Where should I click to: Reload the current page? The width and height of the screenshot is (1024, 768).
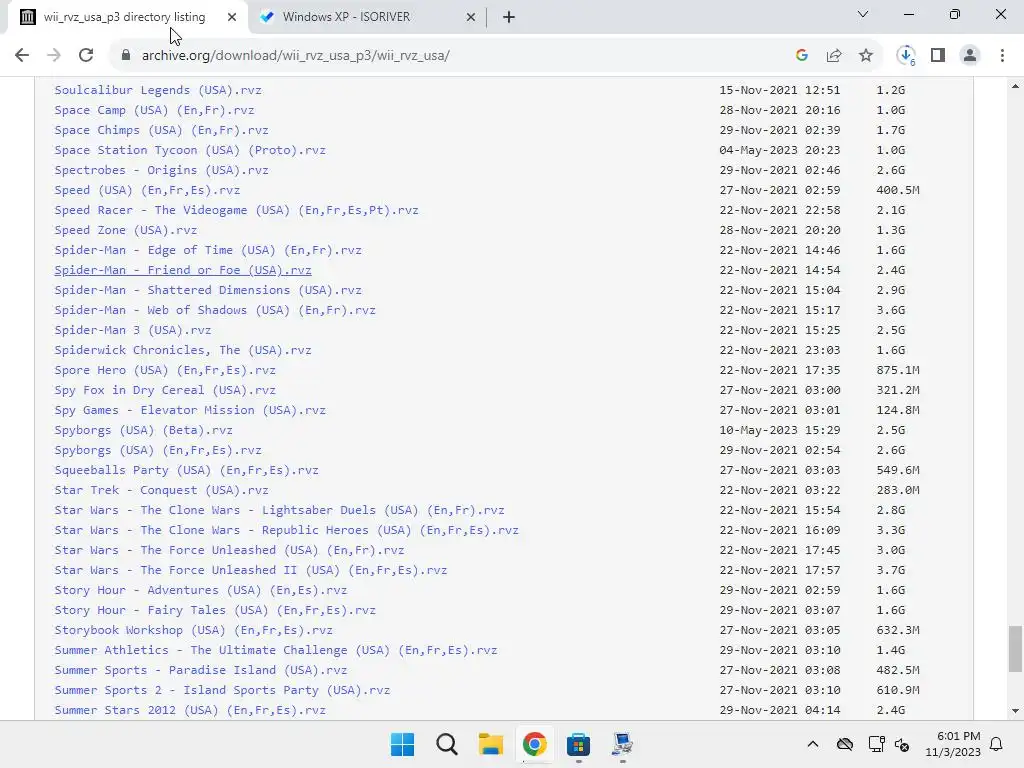[x=86, y=55]
